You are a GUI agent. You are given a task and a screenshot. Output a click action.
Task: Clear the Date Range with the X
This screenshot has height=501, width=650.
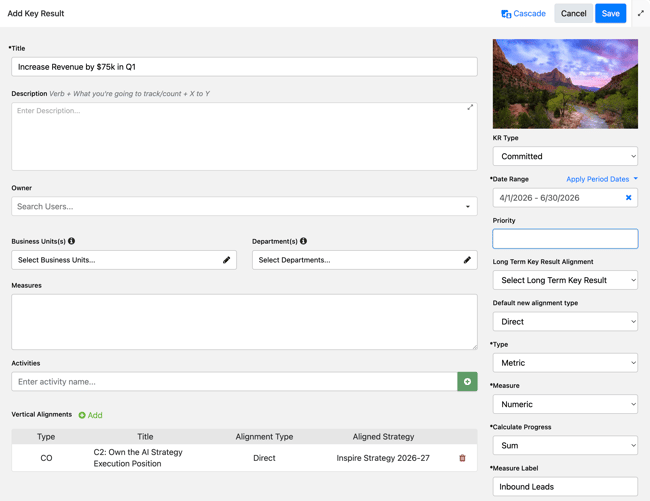[x=628, y=198]
